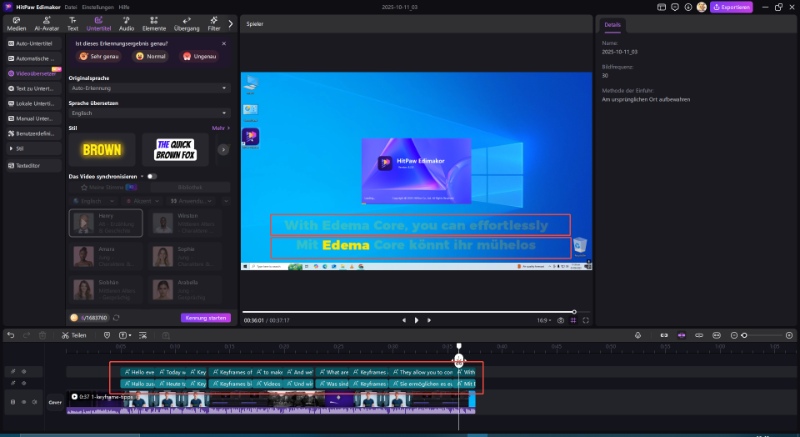Enter fullscreen player view

tap(586, 320)
